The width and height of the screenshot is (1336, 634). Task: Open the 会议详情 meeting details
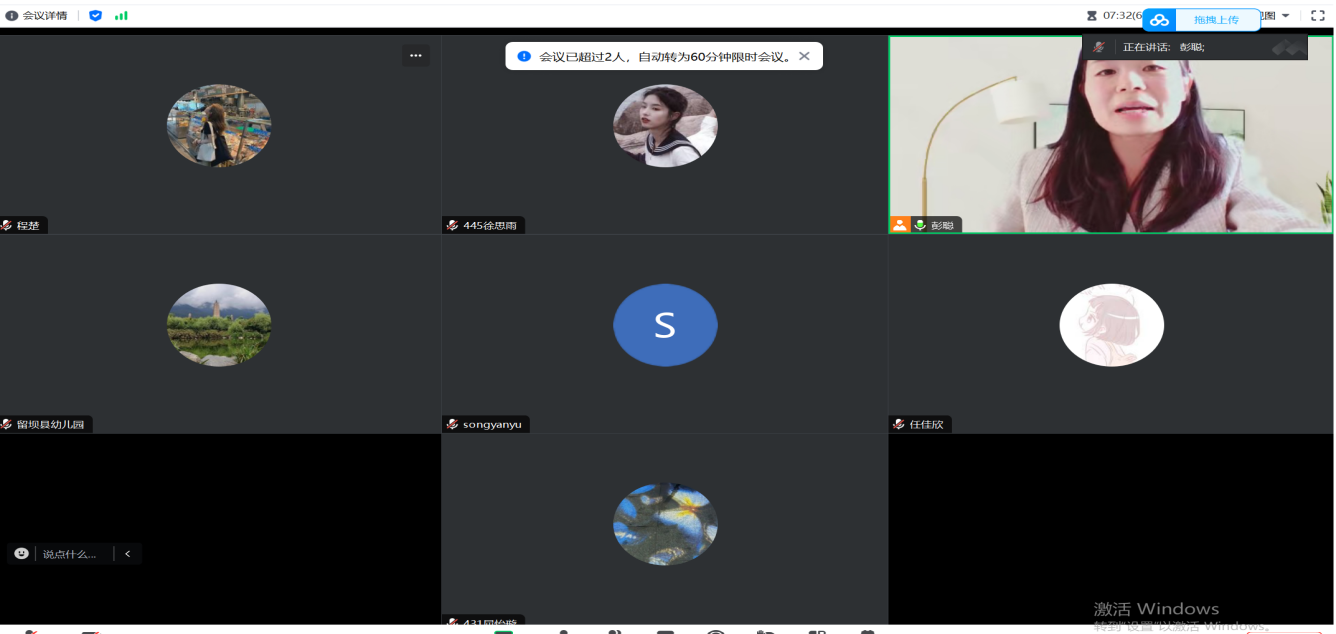pos(37,16)
